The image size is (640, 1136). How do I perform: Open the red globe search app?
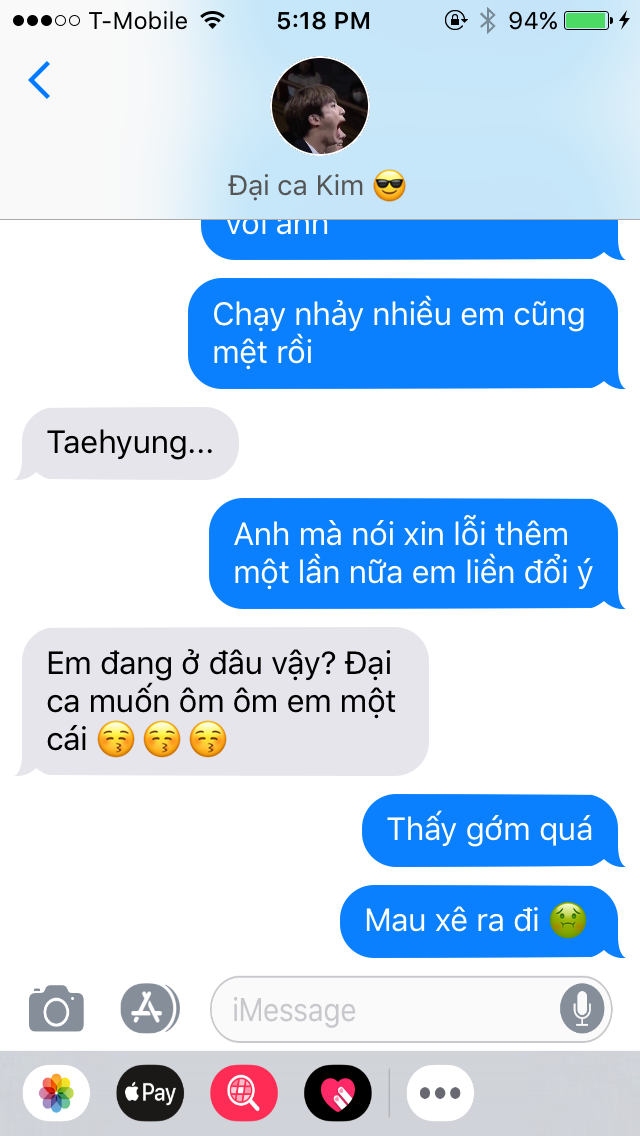click(x=244, y=1093)
